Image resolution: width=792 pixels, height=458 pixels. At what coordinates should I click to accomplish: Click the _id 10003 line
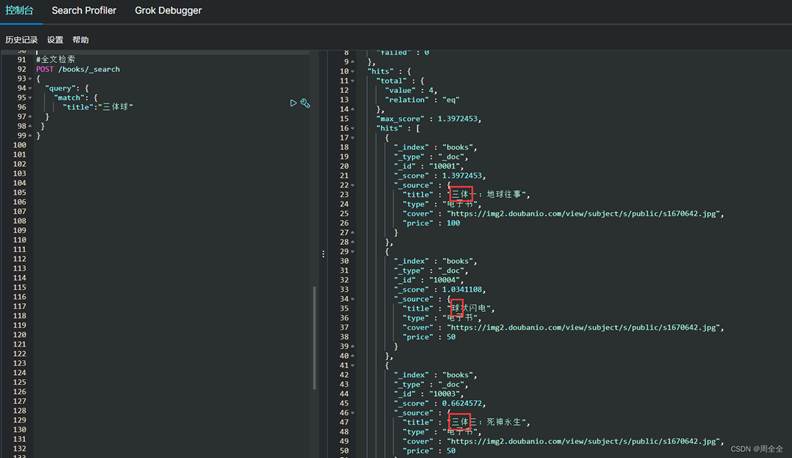(428, 394)
